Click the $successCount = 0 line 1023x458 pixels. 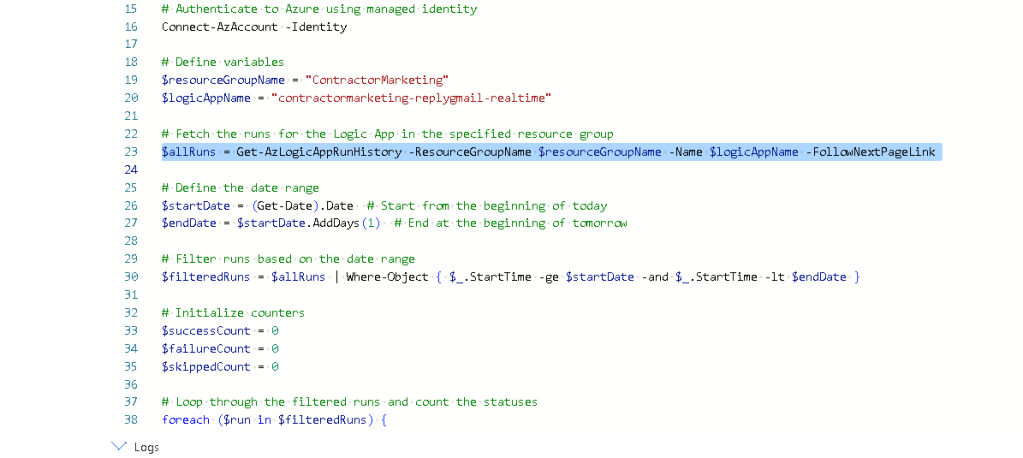point(221,331)
